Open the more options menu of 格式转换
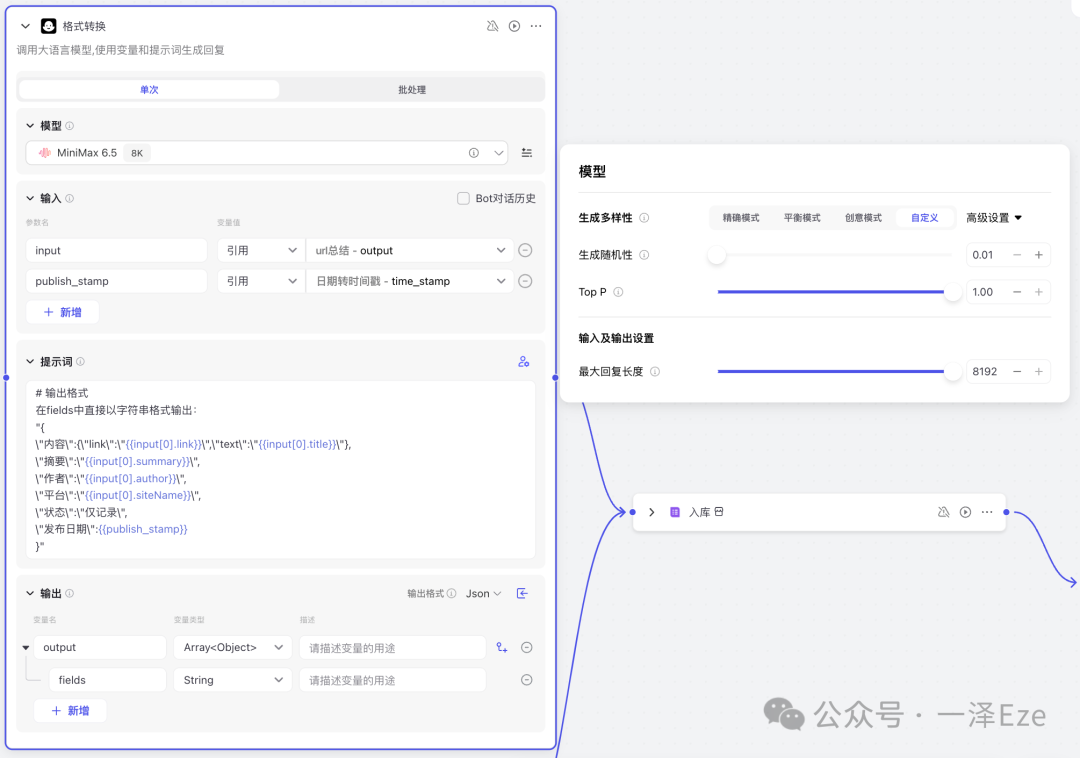This screenshot has height=758, width=1080. (x=536, y=26)
